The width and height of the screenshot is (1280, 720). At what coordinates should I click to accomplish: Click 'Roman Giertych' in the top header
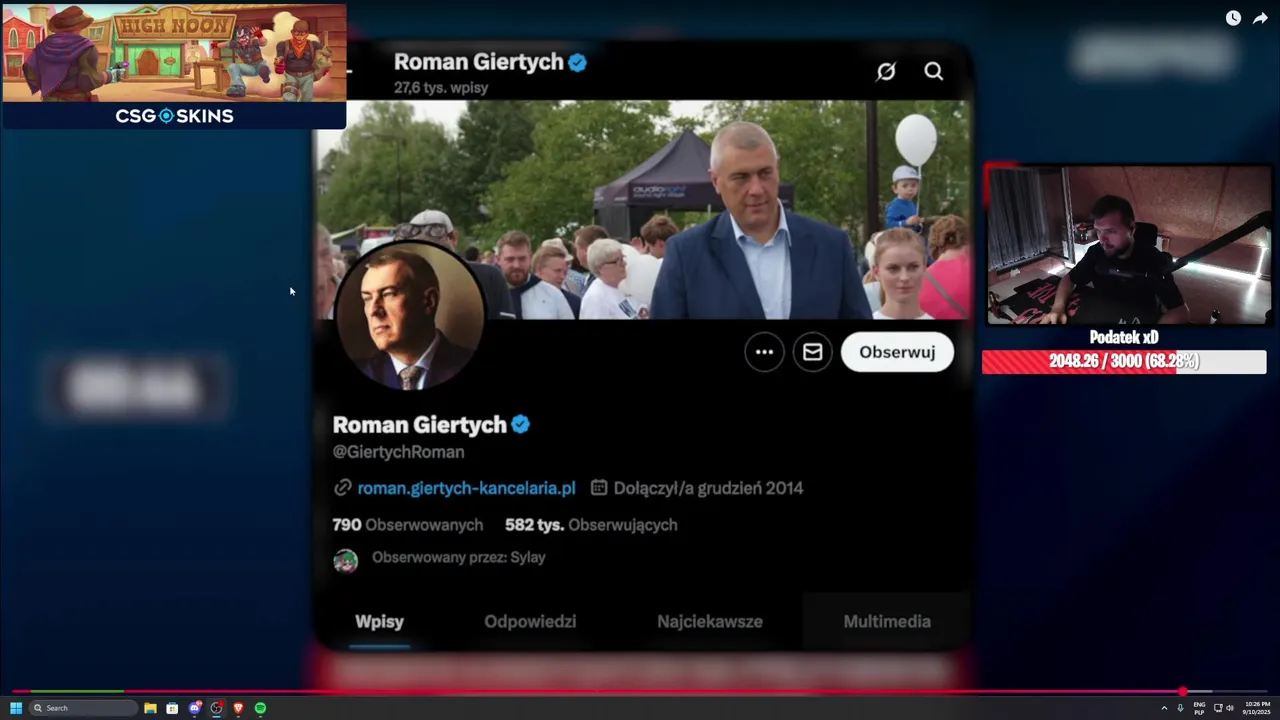[x=479, y=62]
